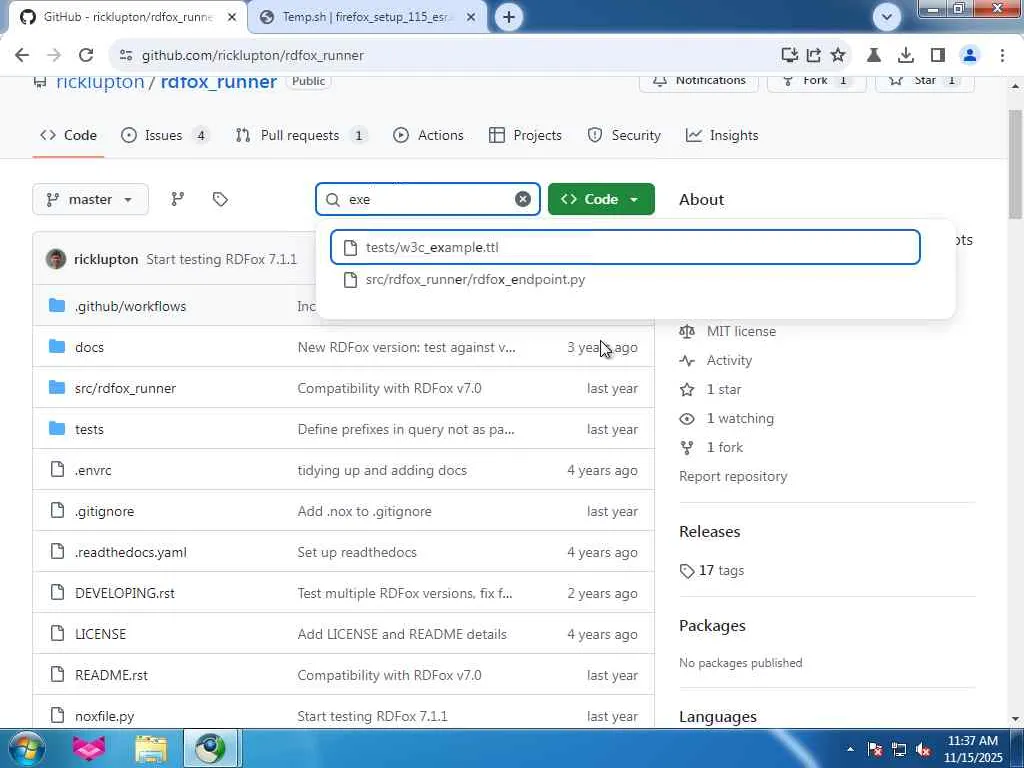Expand the master branch dropdown
Viewport: 1024px width, 768px height.
point(90,199)
